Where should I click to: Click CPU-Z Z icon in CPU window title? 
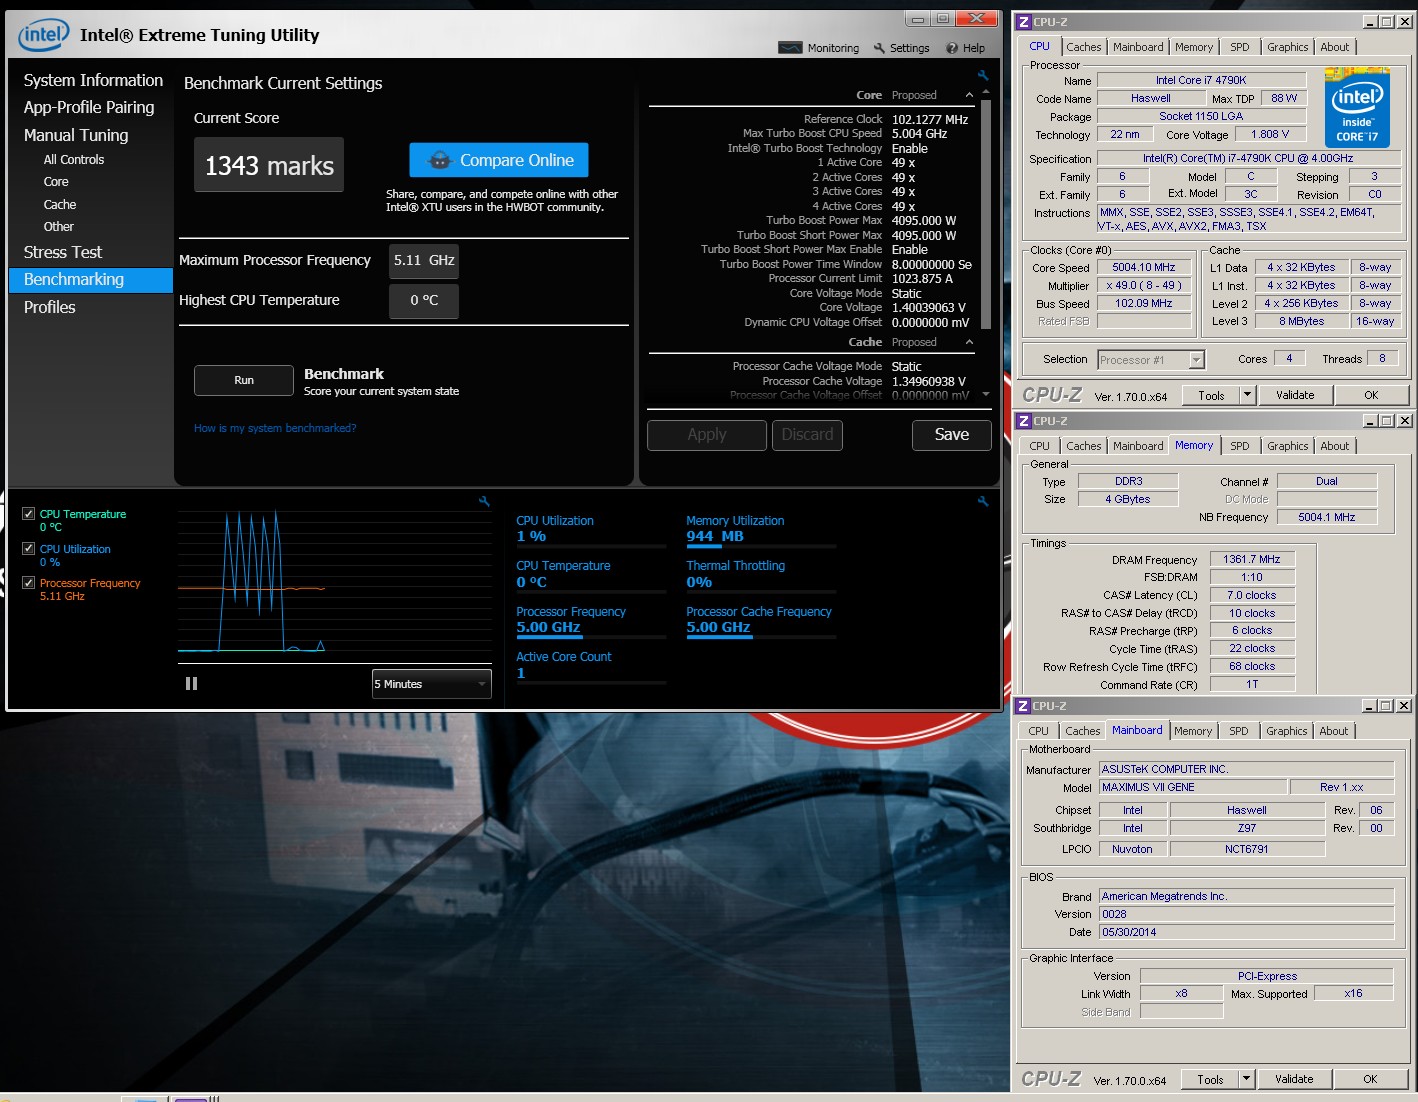pos(1023,22)
